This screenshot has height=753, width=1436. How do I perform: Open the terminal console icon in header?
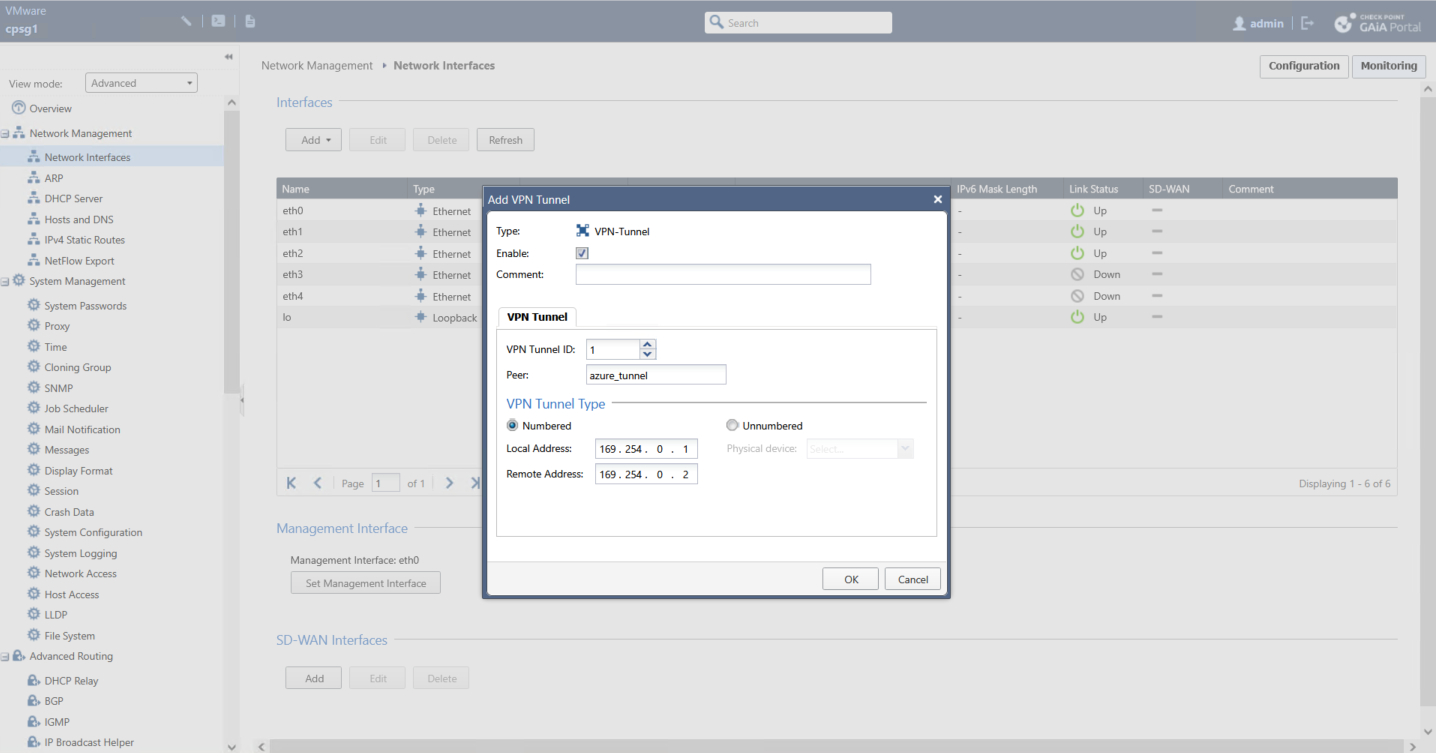click(x=218, y=21)
